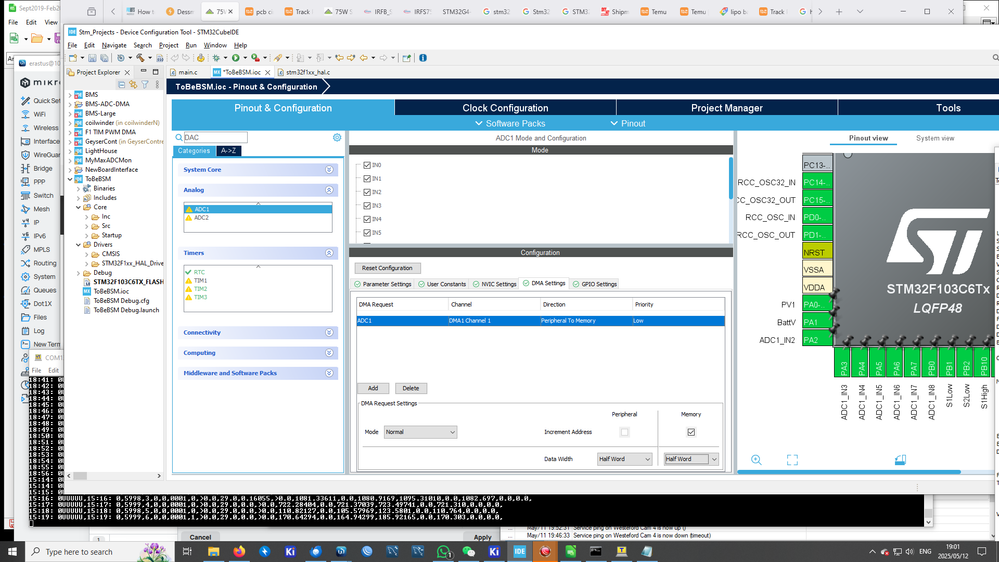Click the STM32CubeIDE taskbar icon

click(520, 551)
